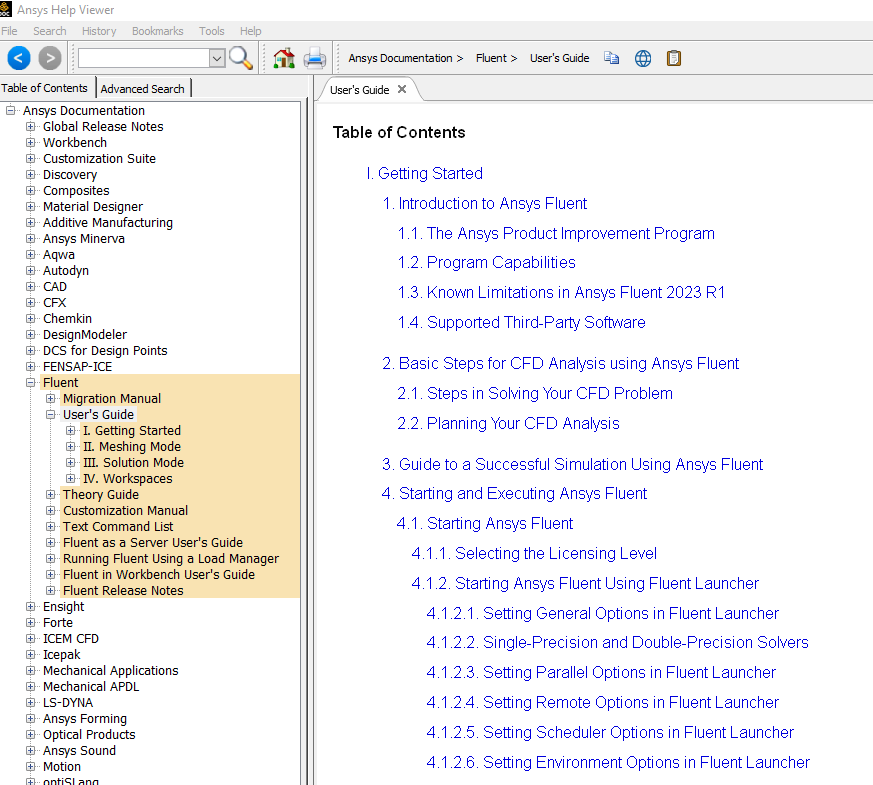Click the copy pages icon after User's Guide breadcrumb
Screen dimensions: 873x785
point(612,58)
